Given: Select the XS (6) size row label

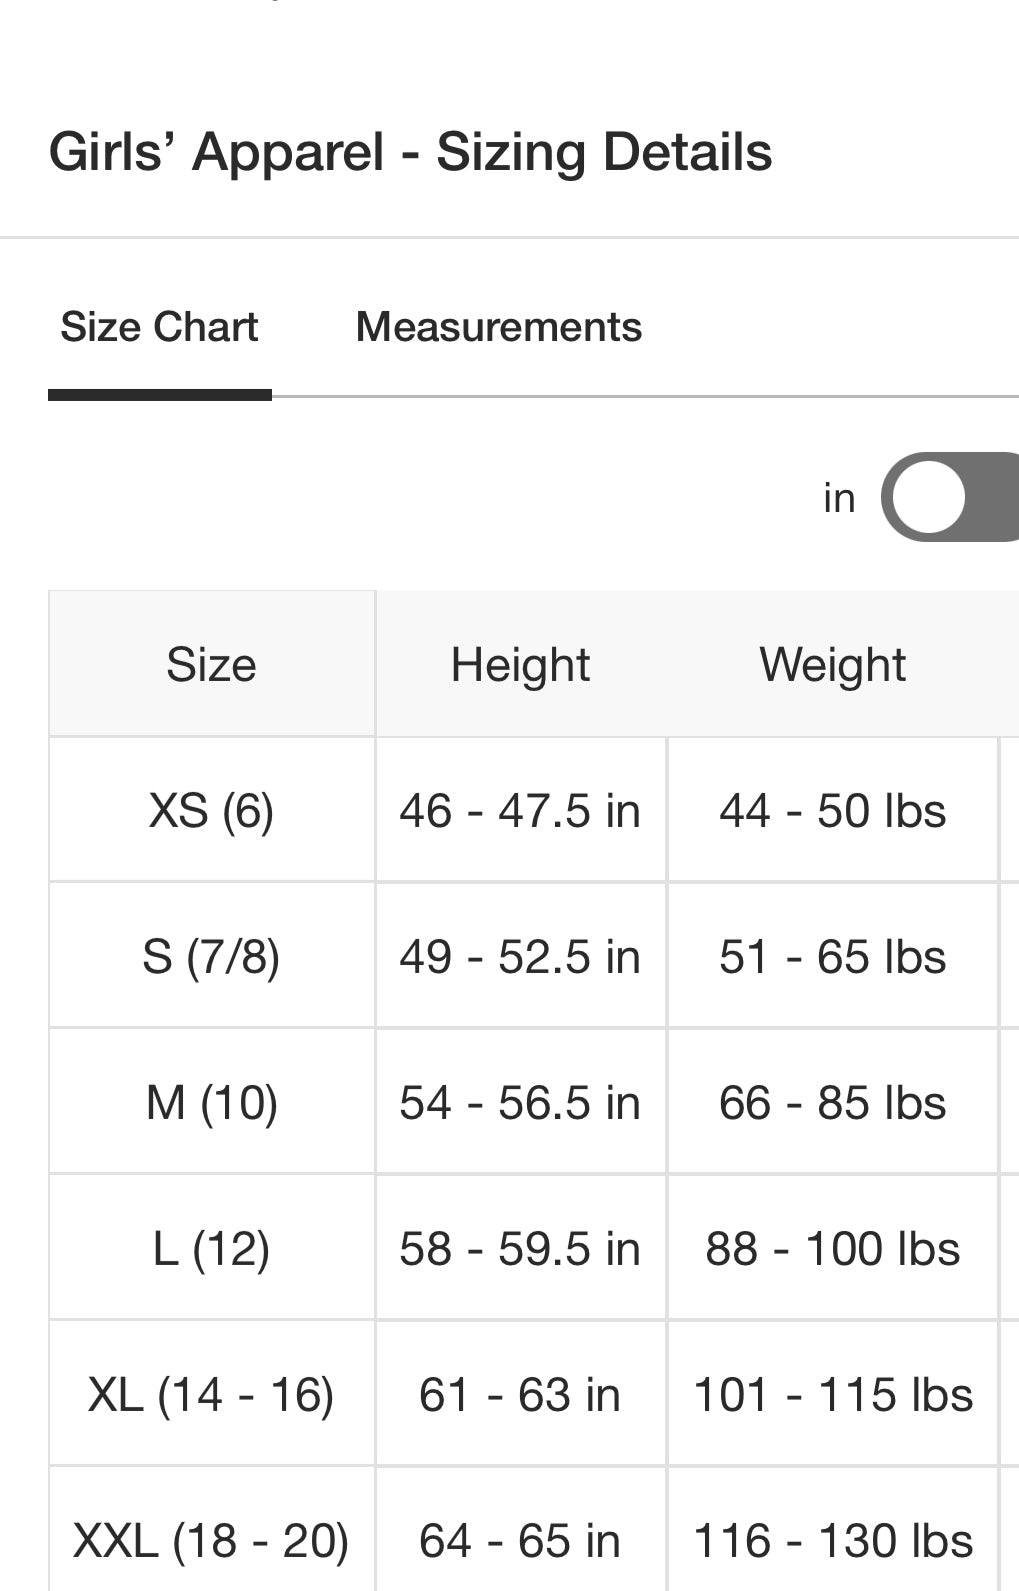Looking at the screenshot, I should coord(211,810).
